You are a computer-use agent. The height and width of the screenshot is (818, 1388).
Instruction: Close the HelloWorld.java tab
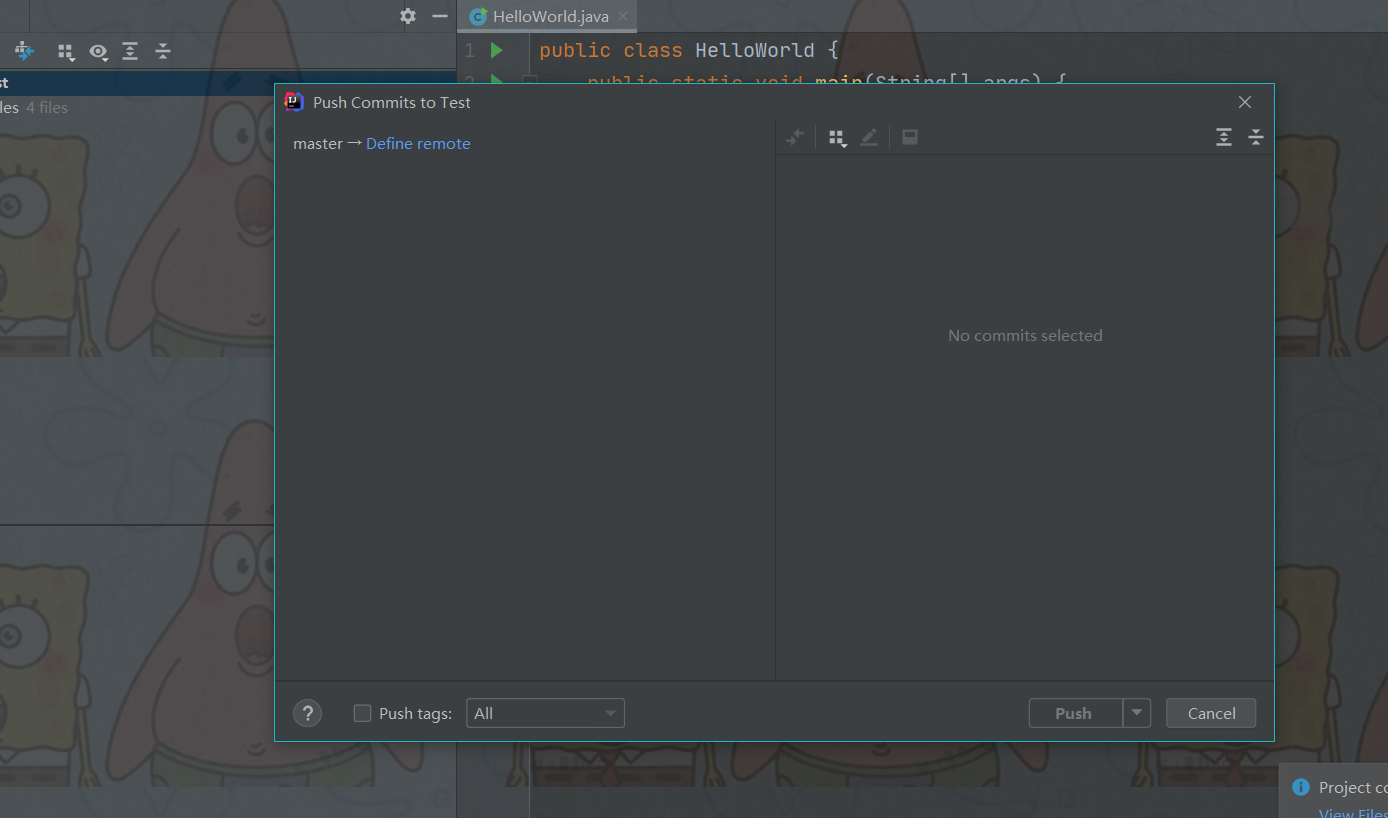point(623,16)
